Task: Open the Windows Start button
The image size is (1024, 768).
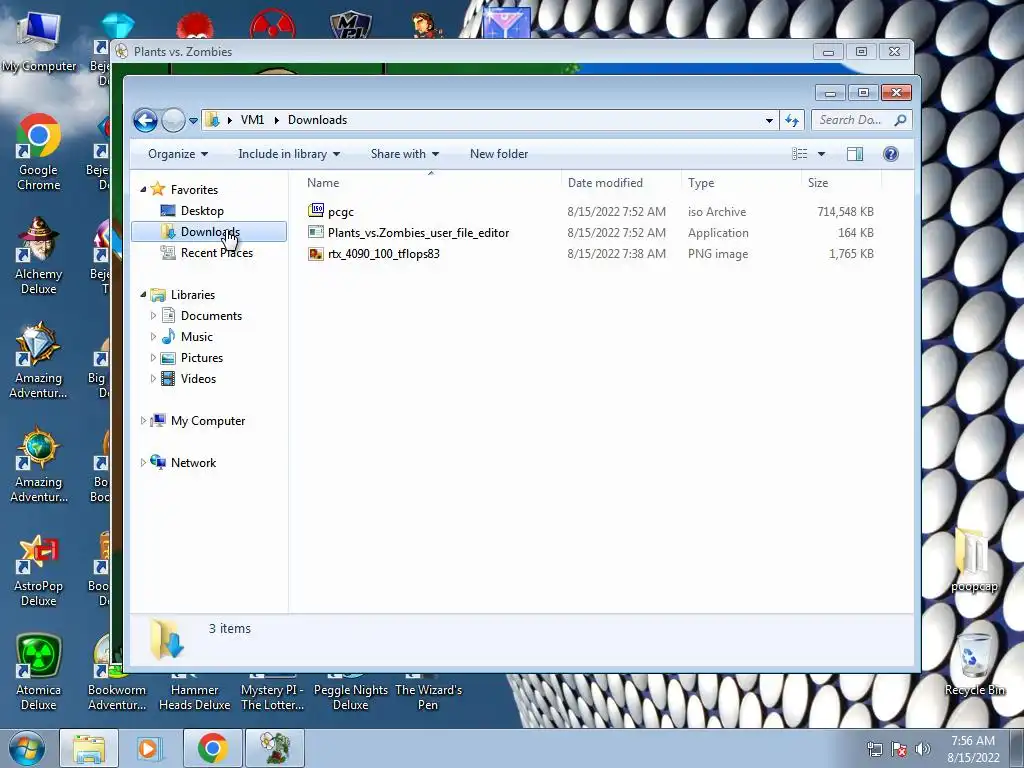Action: click(x=27, y=748)
